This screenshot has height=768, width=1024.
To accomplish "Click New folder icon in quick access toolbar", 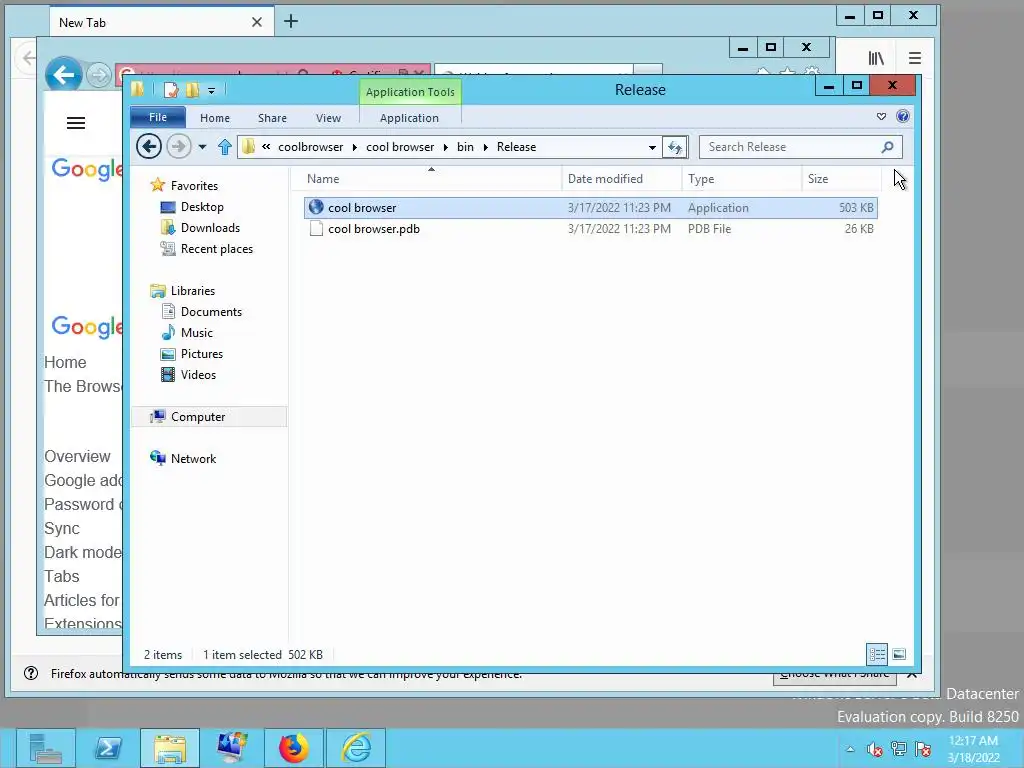I will [193, 90].
